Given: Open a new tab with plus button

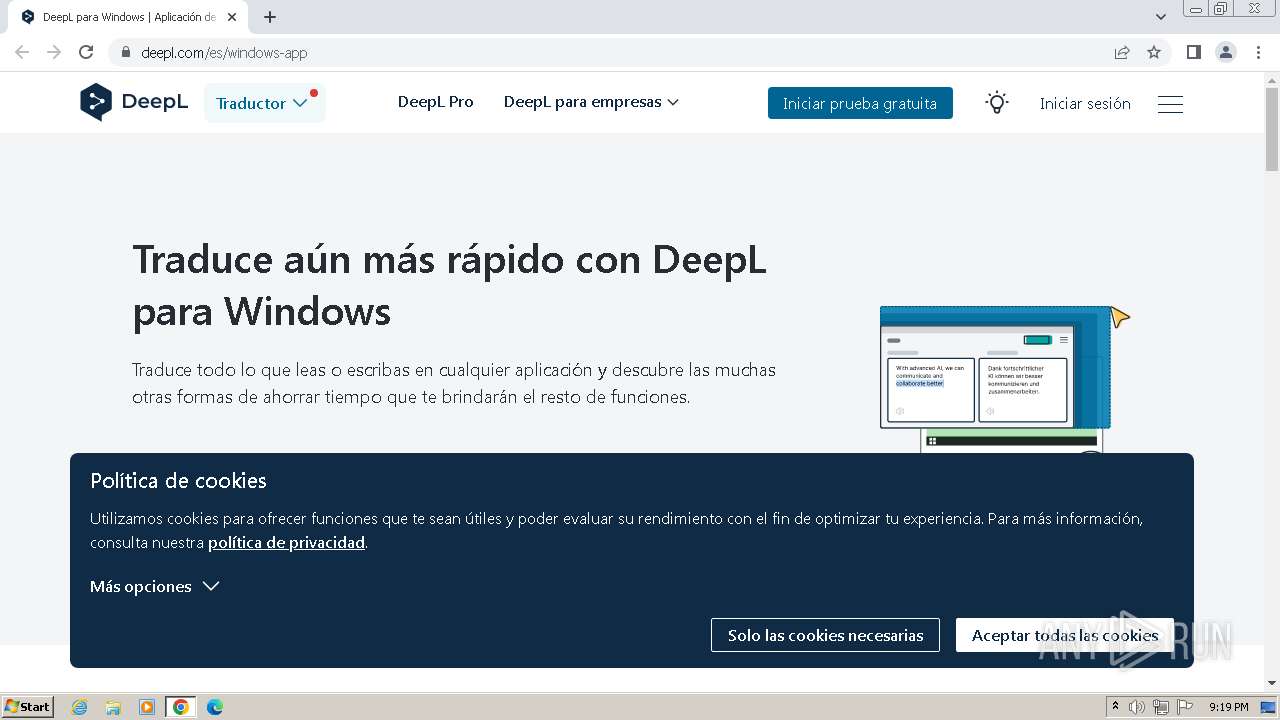Looking at the screenshot, I should pos(270,17).
